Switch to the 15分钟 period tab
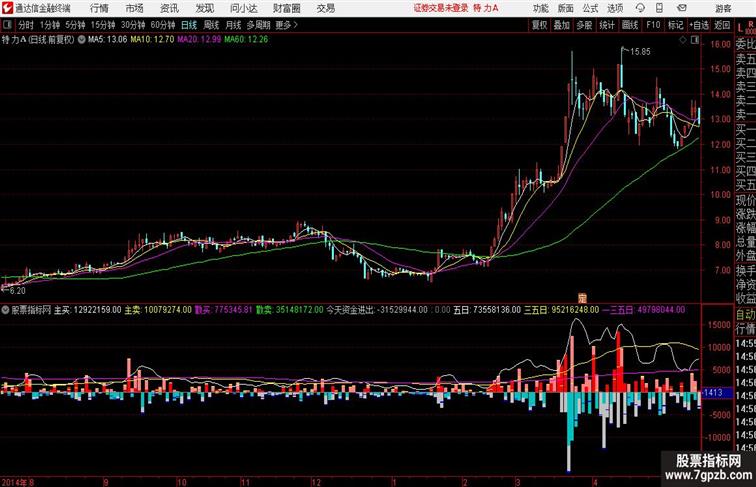 [x=103, y=25]
